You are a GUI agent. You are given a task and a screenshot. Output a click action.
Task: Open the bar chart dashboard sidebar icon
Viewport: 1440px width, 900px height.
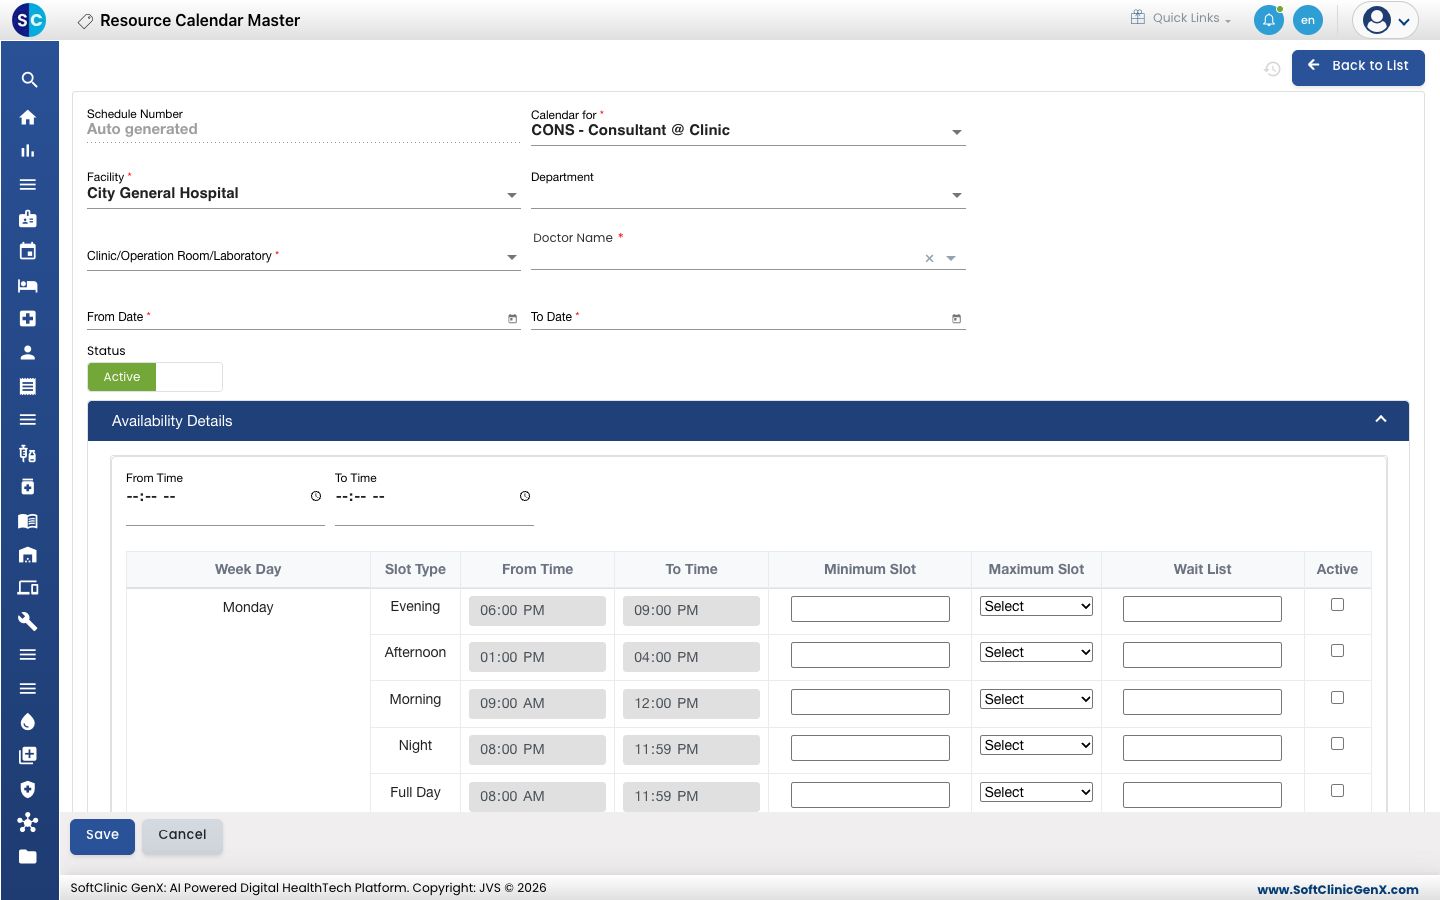(x=28, y=151)
